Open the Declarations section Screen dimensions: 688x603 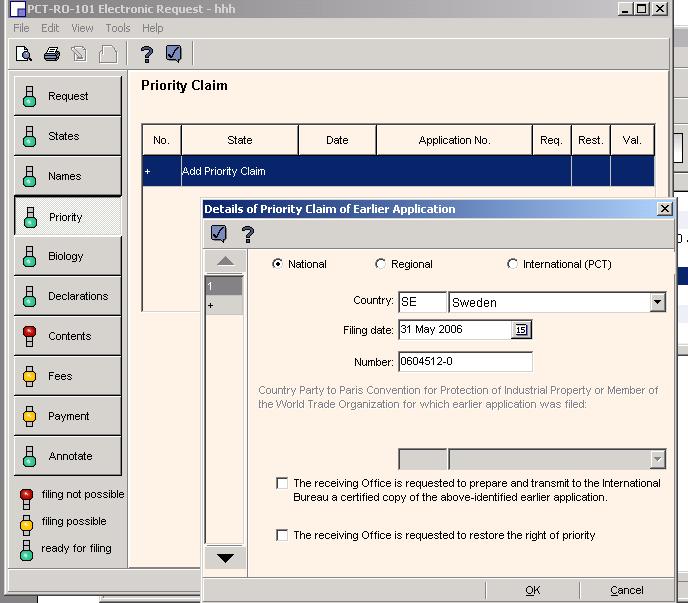68,296
